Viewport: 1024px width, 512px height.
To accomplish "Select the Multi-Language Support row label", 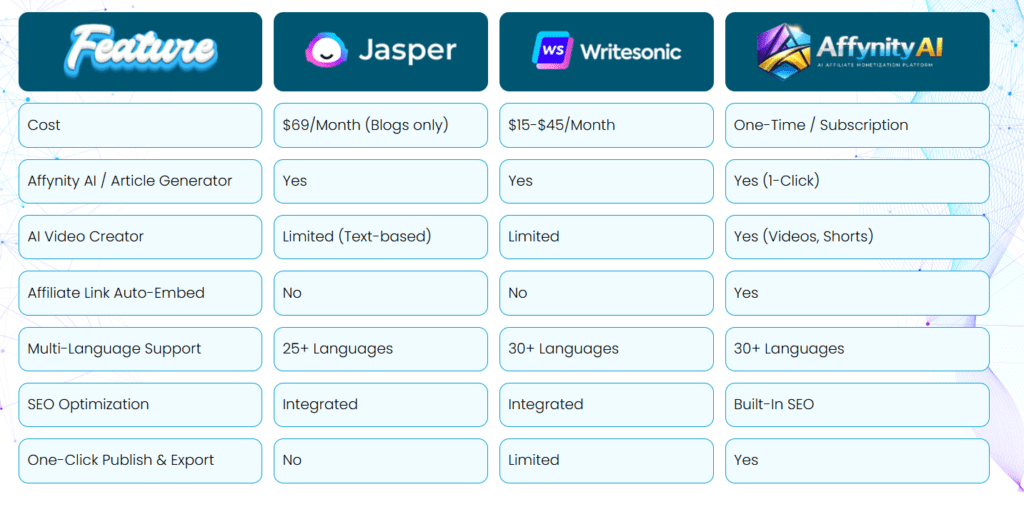I will (x=140, y=349).
